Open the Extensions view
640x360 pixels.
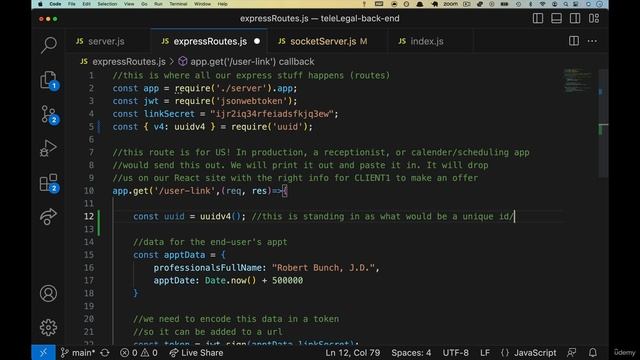49,183
